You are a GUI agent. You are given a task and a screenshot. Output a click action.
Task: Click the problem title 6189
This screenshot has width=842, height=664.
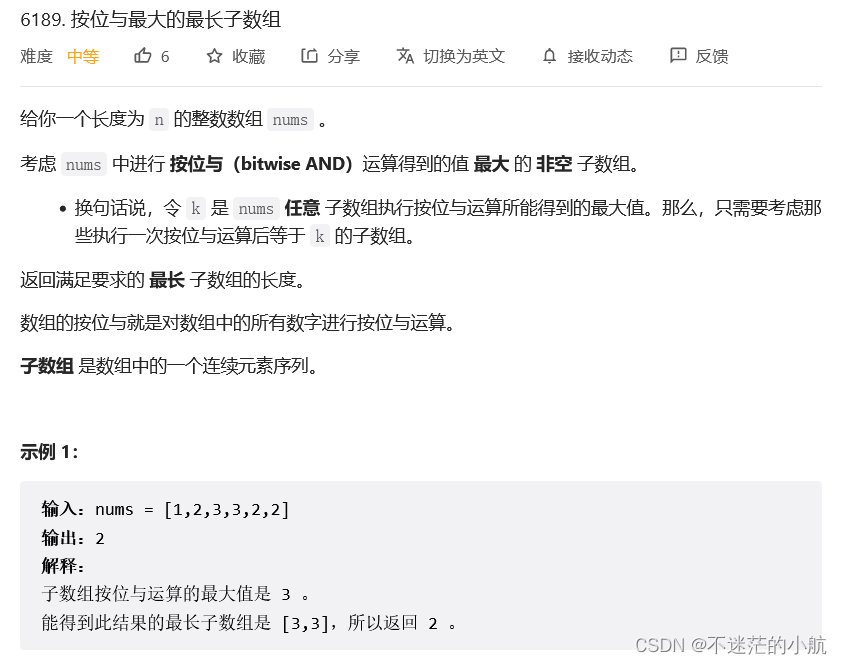[x=150, y=19]
